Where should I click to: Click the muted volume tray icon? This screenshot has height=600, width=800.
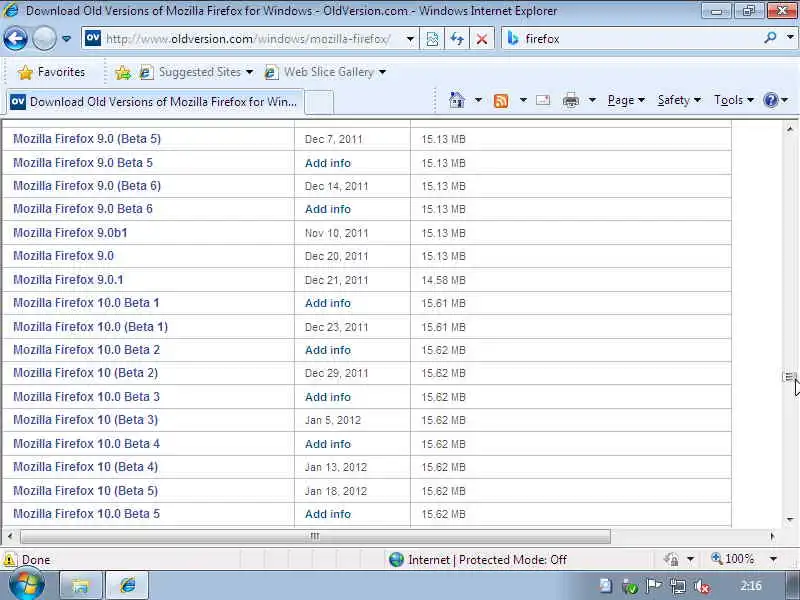point(703,587)
